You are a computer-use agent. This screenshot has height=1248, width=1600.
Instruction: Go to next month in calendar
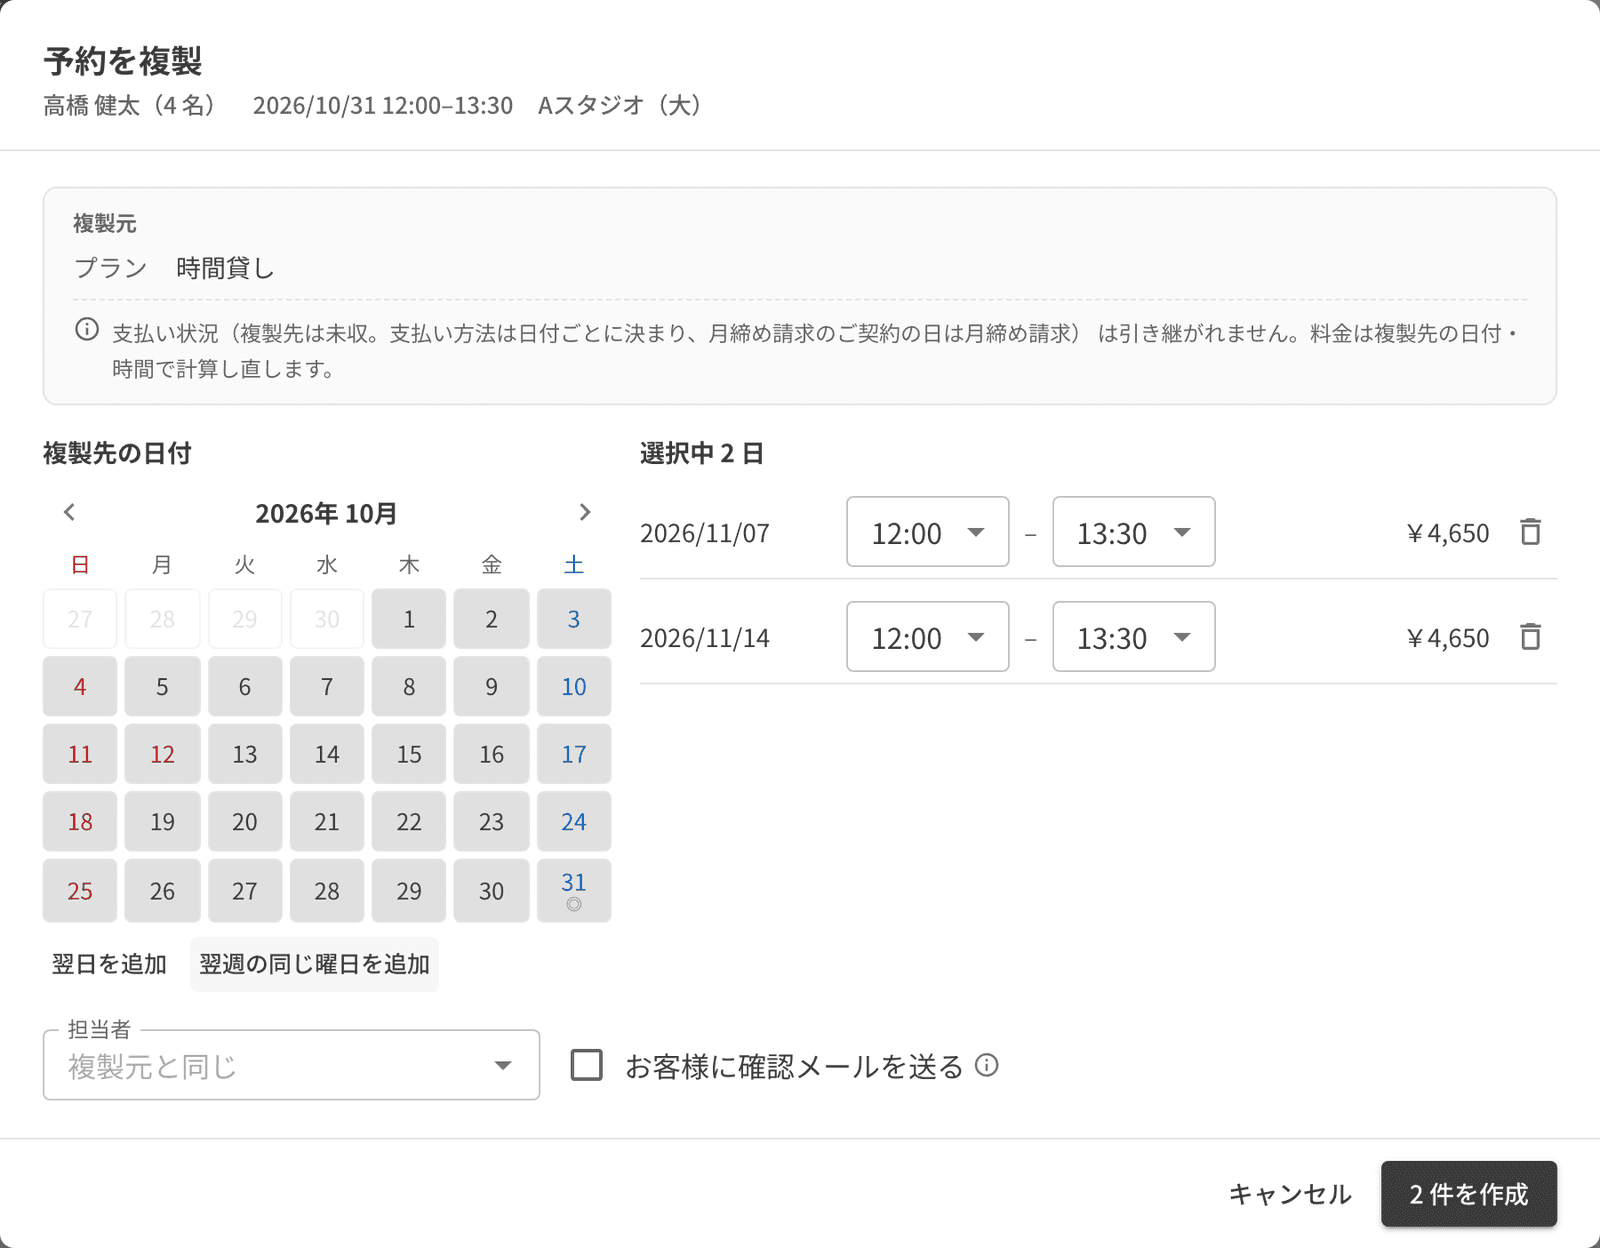[x=585, y=513]
